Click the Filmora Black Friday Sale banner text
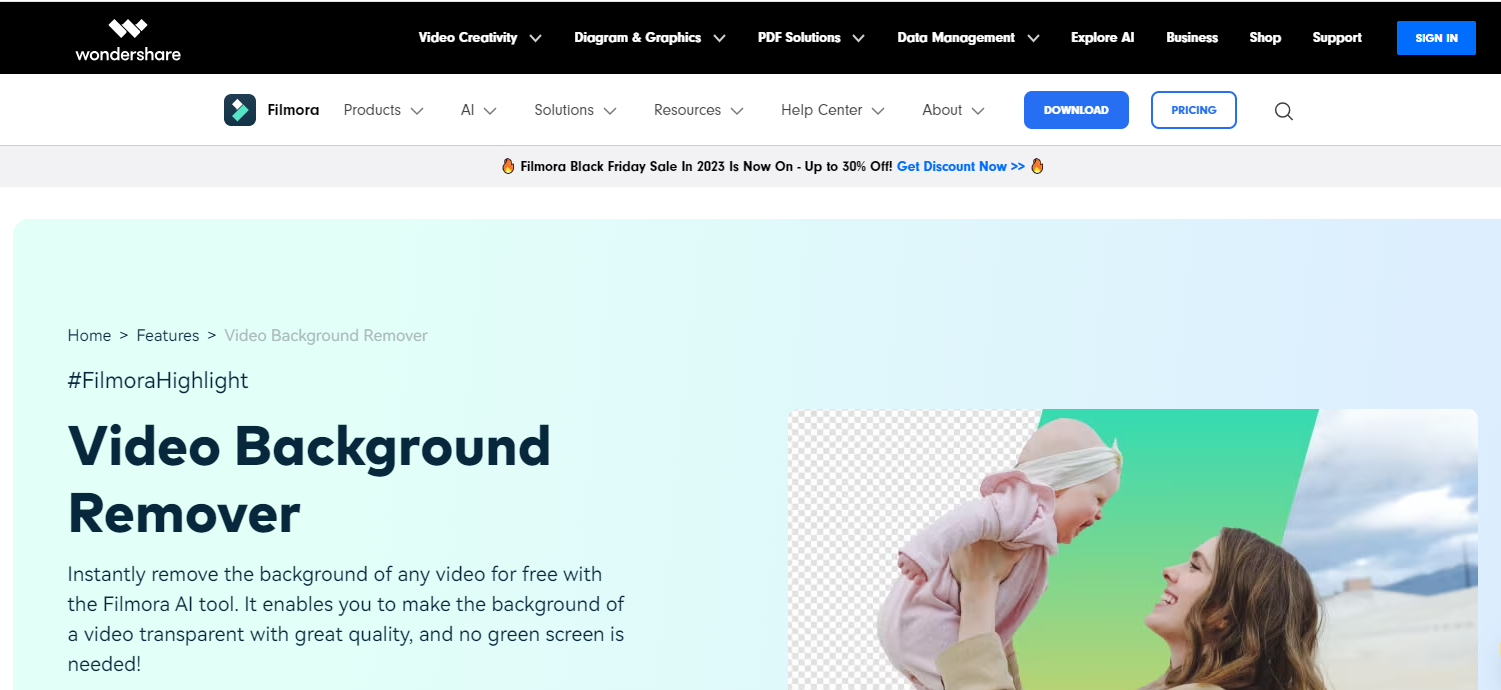This screenshot has width=1501, height=690. point(706,166)
